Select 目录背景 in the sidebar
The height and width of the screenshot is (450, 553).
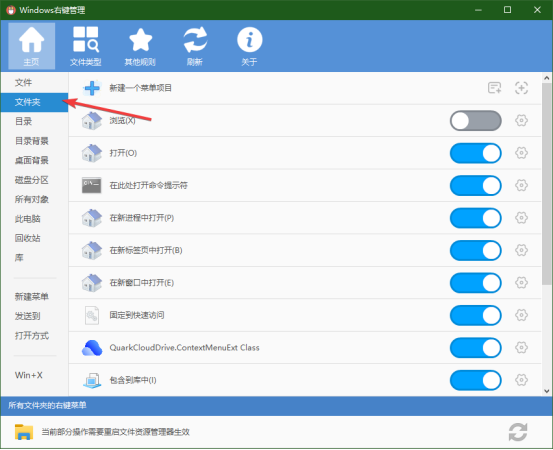coord(32,141)
